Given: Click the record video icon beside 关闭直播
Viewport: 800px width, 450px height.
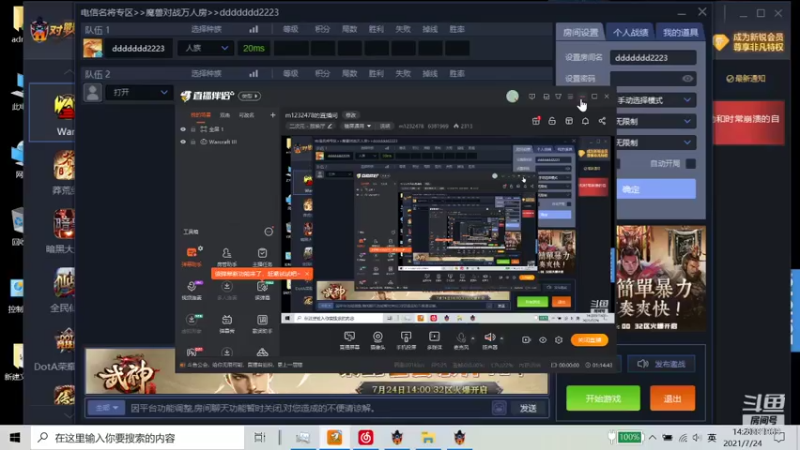Looking at the screenshot, I should coord(526,340).
